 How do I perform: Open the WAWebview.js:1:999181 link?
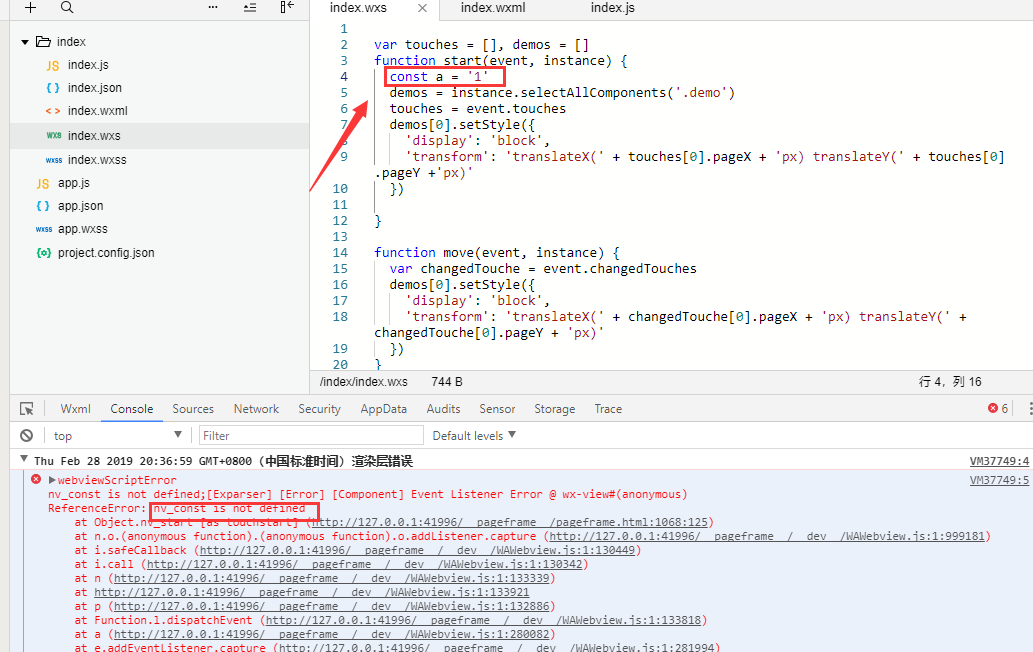tap(767, 536)
